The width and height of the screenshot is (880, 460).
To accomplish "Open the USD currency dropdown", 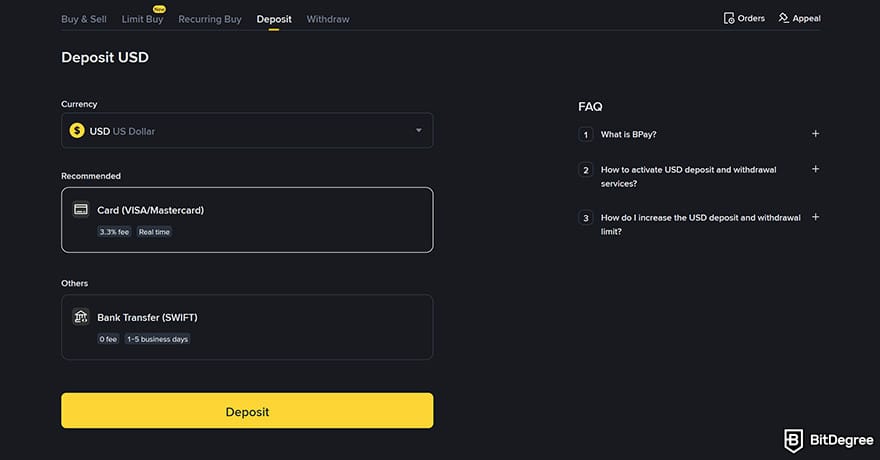I will point(247,131).
